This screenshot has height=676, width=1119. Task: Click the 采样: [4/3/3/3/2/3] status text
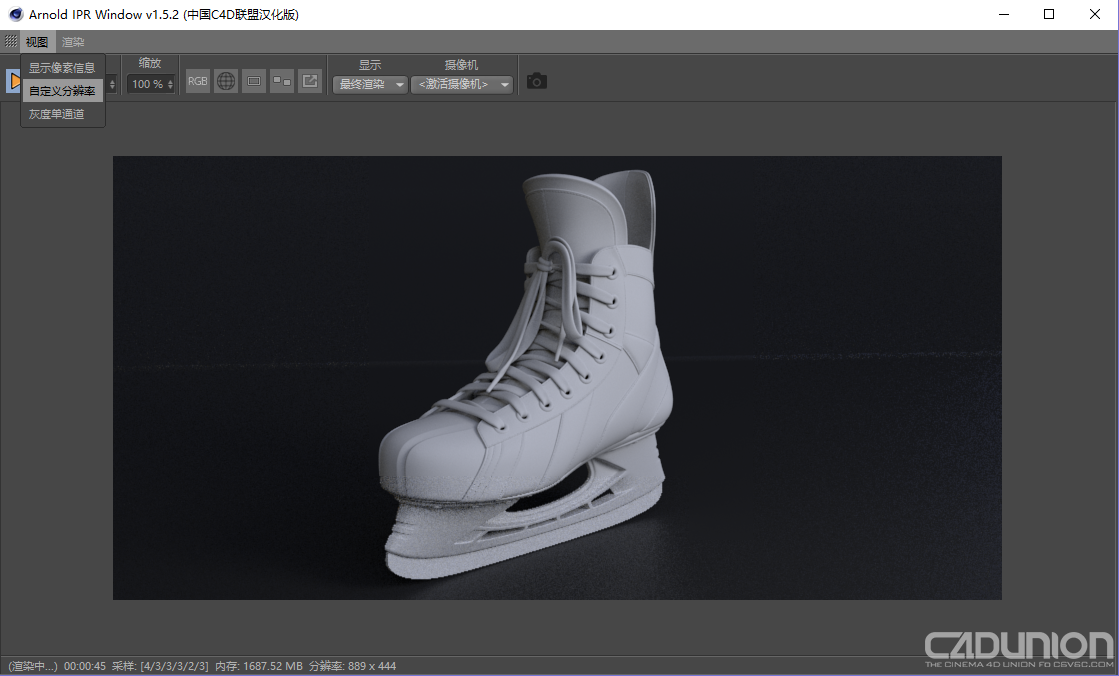pyautogui.click(x=161, y=666)
